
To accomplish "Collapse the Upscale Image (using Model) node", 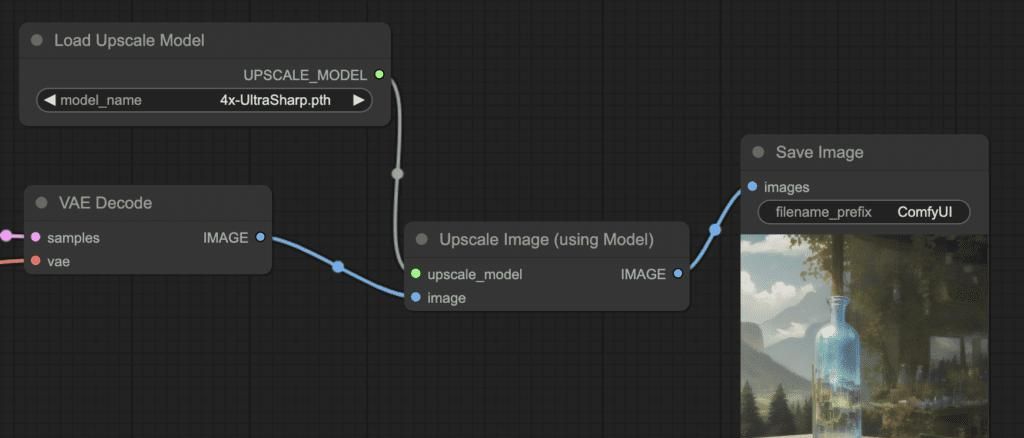I will (x=422, y=240).
